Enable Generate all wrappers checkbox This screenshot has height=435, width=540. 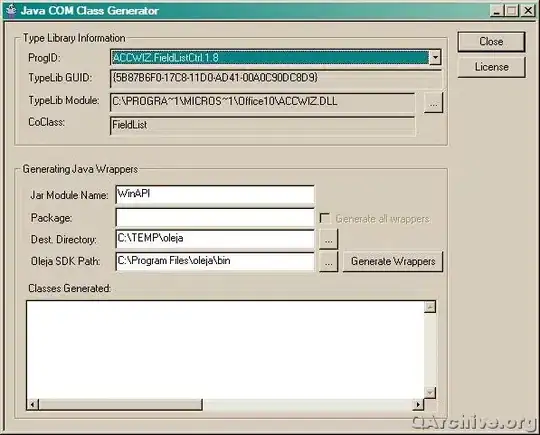coord(325,218)
